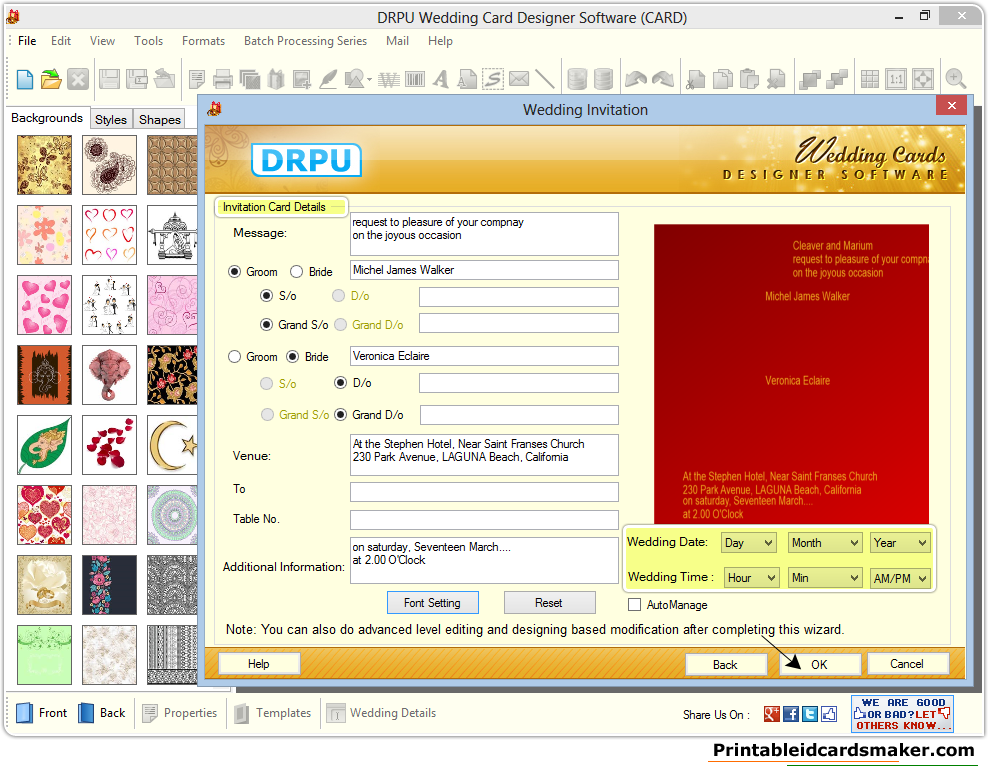Share on Google Plus icon
This screenshot has width=988, height=766.
tap(772, 714)
